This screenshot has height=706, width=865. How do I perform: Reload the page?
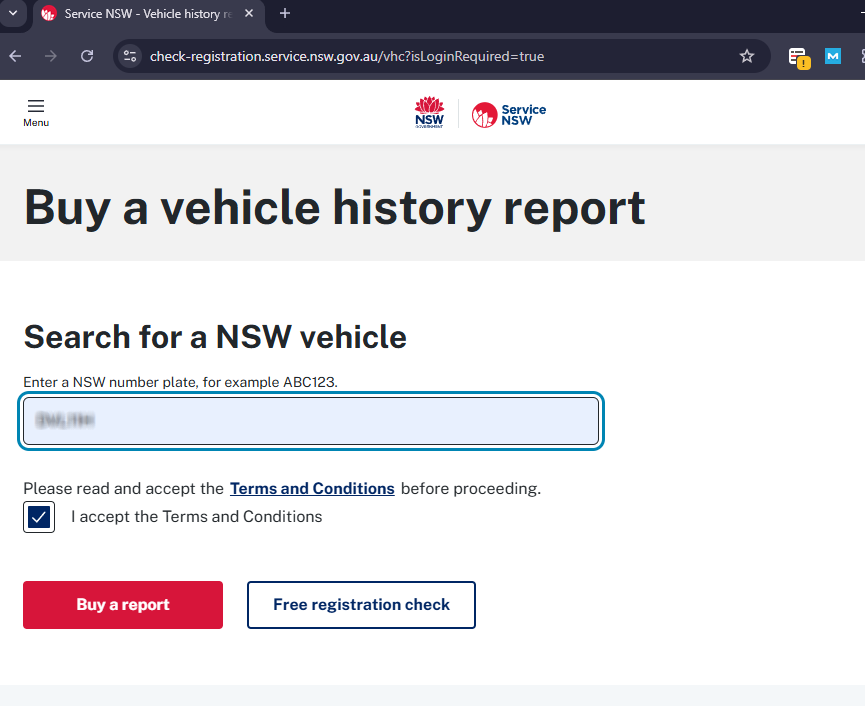pos(87,56)
